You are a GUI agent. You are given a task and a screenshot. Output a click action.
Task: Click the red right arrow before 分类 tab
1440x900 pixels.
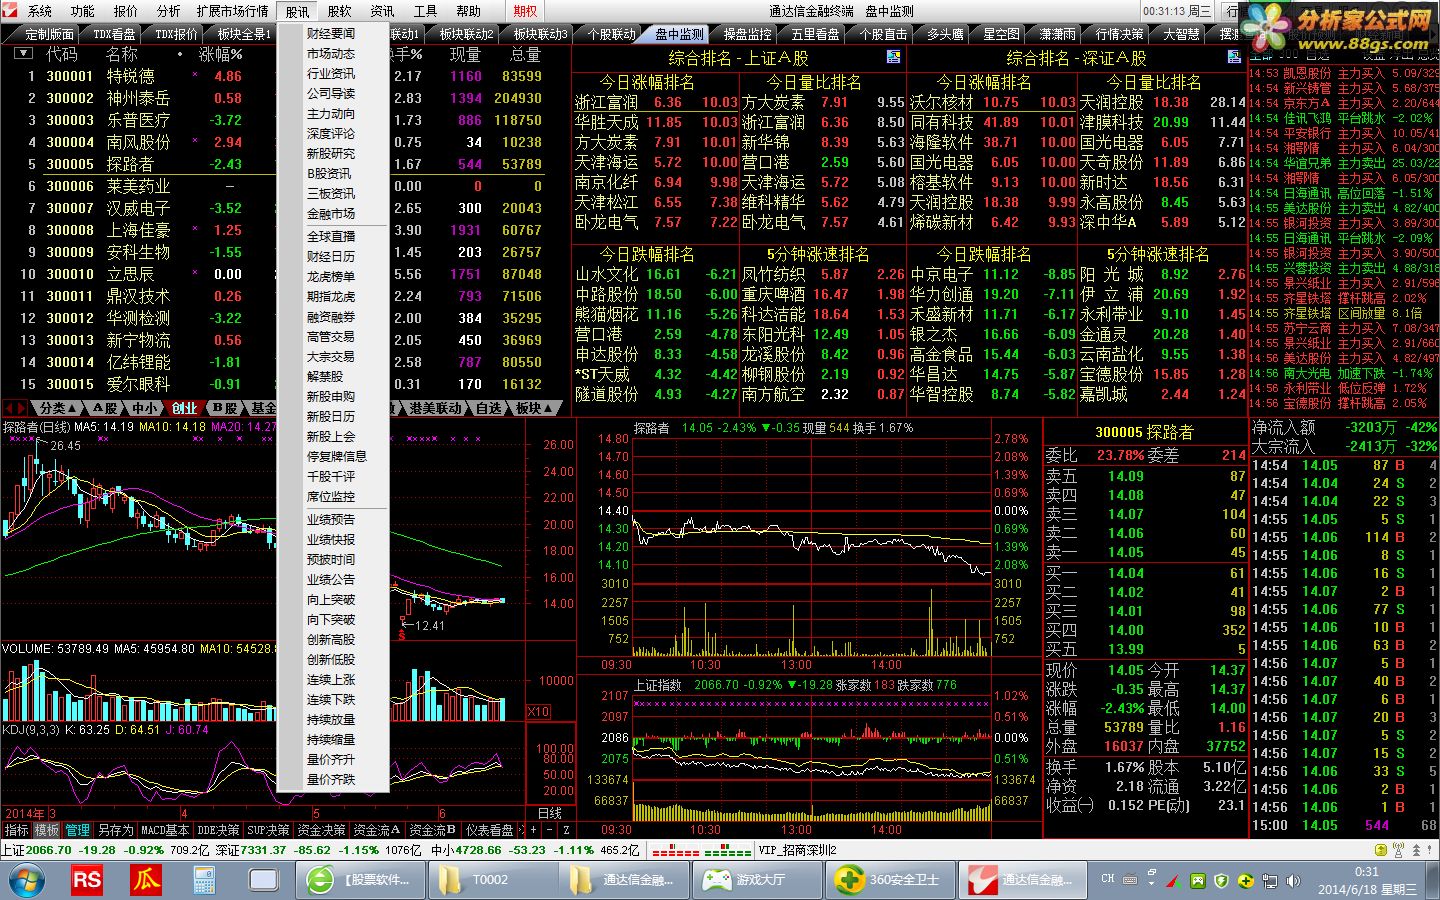point(23,408)
